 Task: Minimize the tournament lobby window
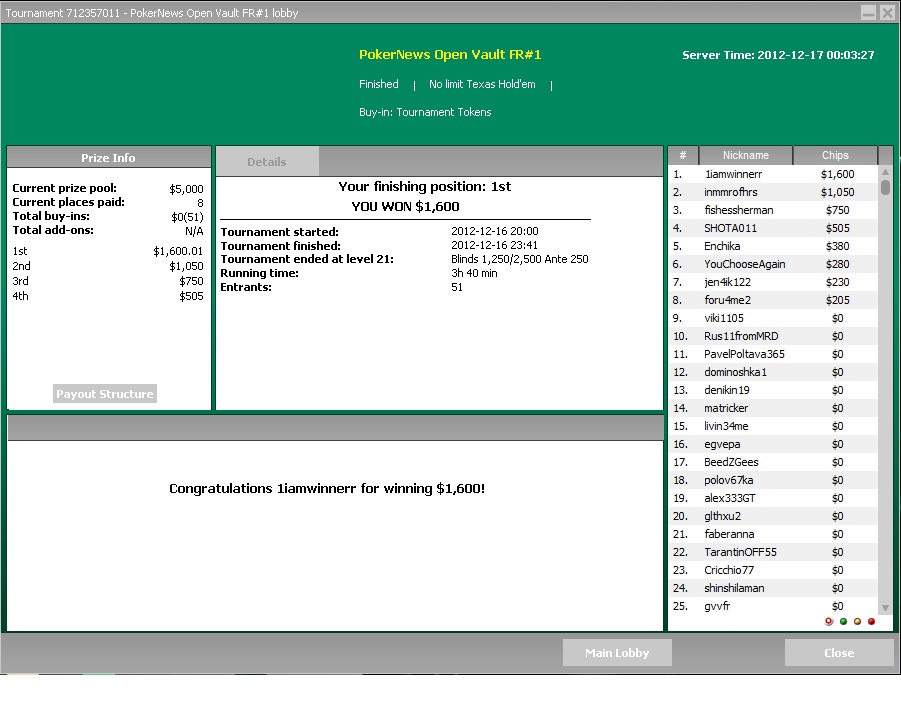868,13
